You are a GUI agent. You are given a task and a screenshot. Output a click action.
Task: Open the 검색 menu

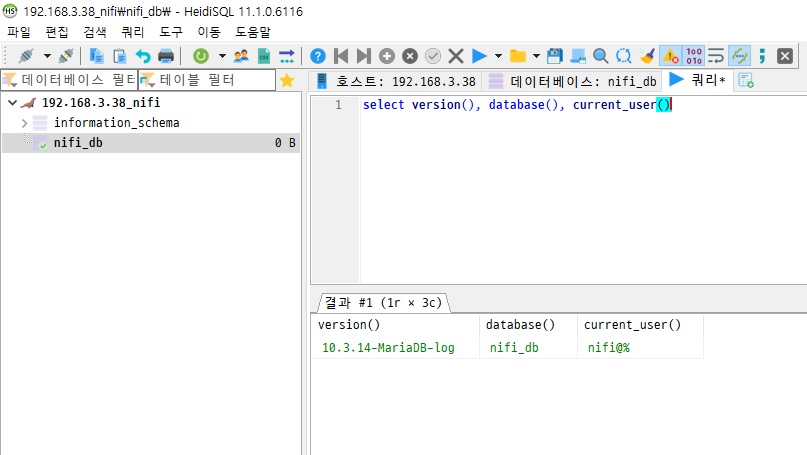click(x=95, y=32)
